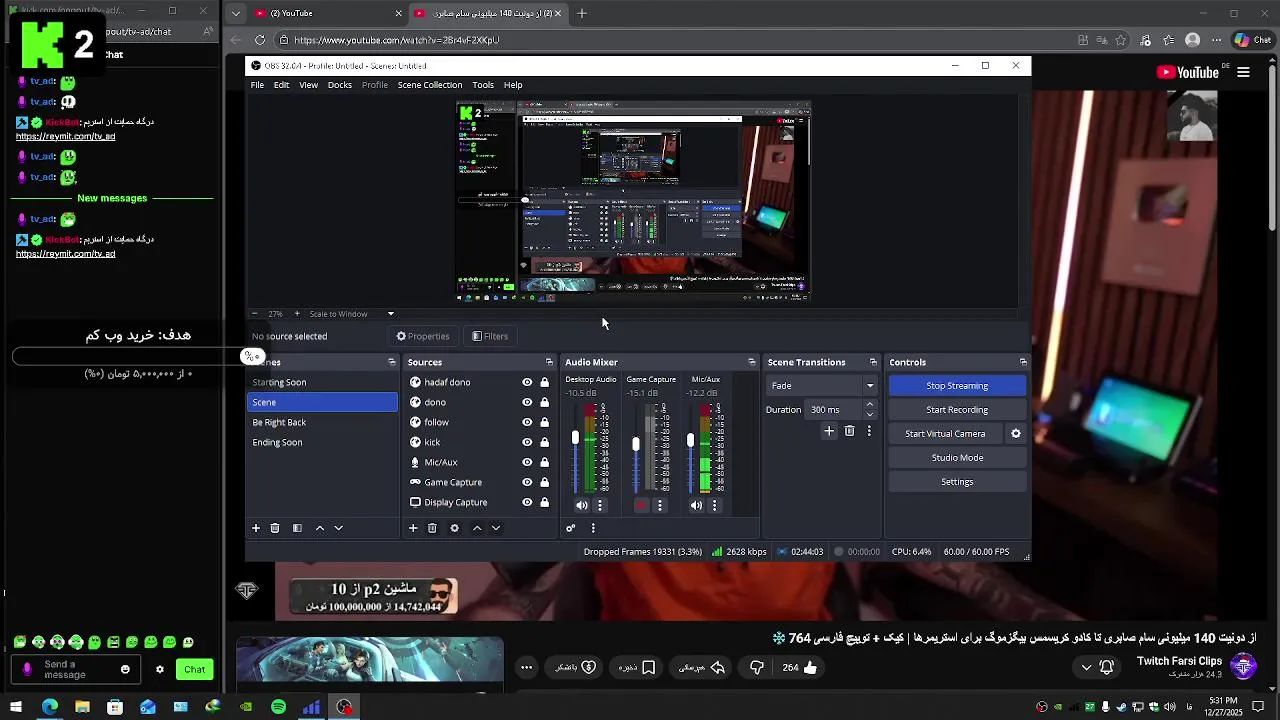Adjust the Mic/Aux volume slider handle

(x=690, y=440)
